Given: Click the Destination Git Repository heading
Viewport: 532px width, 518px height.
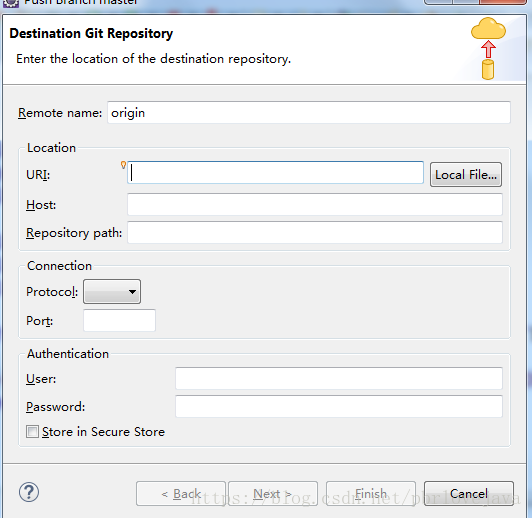Looking at the screenshot, I should 91,34.
